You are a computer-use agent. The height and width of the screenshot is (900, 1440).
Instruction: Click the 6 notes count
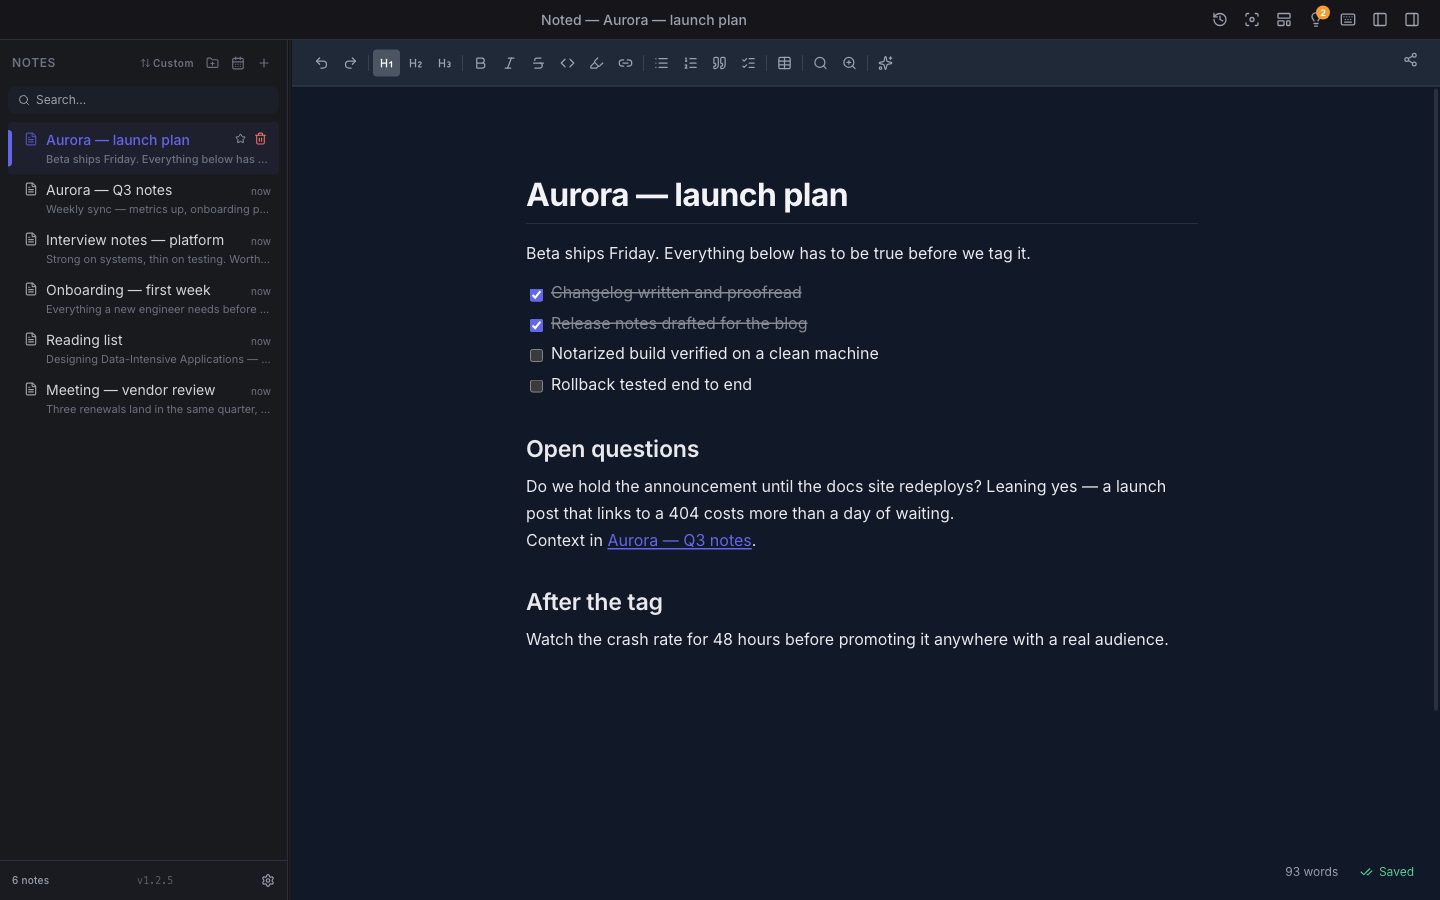pos(30,881)
